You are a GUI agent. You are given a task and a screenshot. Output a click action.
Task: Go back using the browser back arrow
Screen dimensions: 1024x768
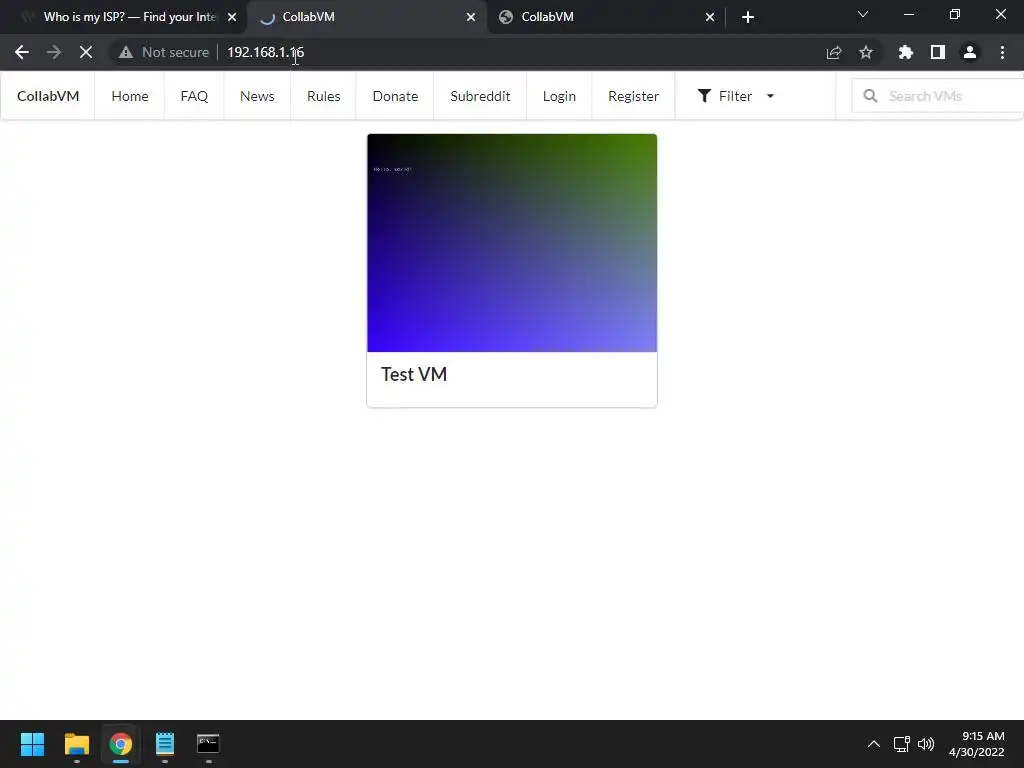[x=22, y=52]
